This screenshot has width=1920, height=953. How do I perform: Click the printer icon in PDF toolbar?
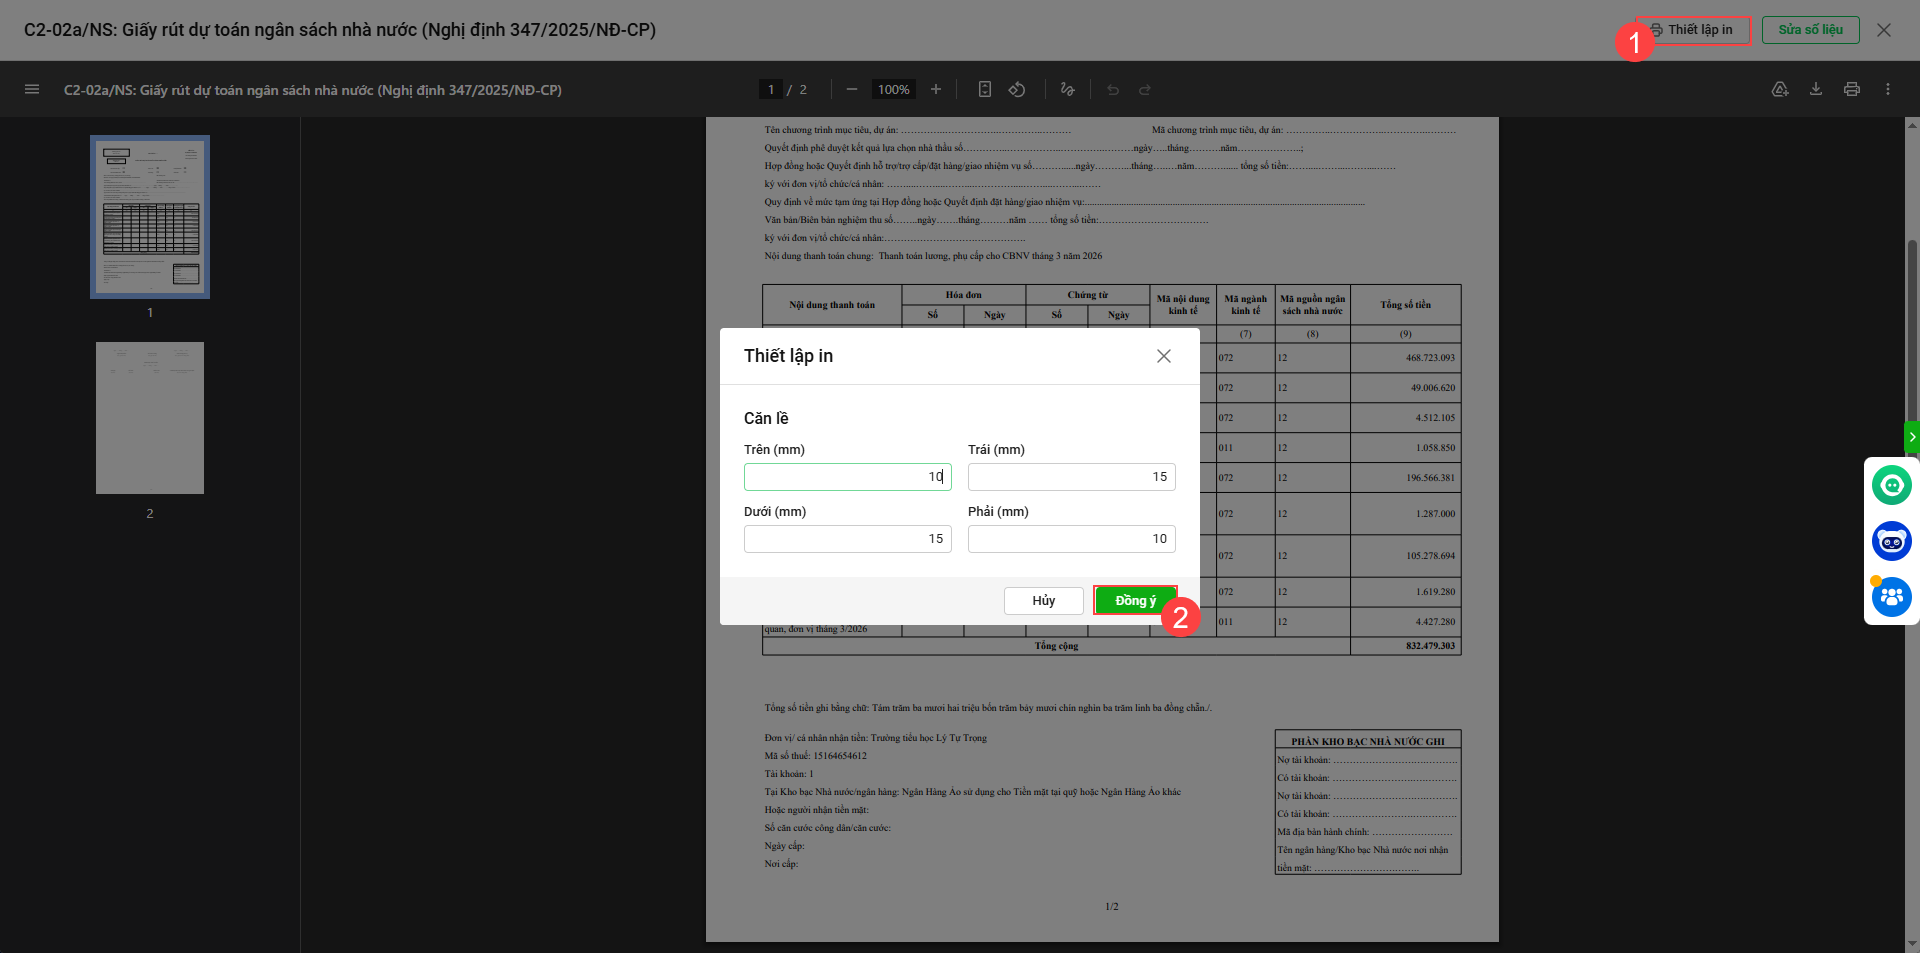click(1852, 90)
